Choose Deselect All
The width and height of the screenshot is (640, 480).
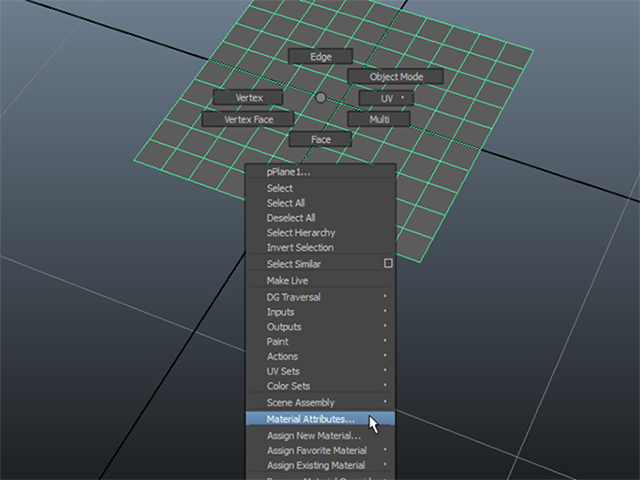click(x=320, y=218)
